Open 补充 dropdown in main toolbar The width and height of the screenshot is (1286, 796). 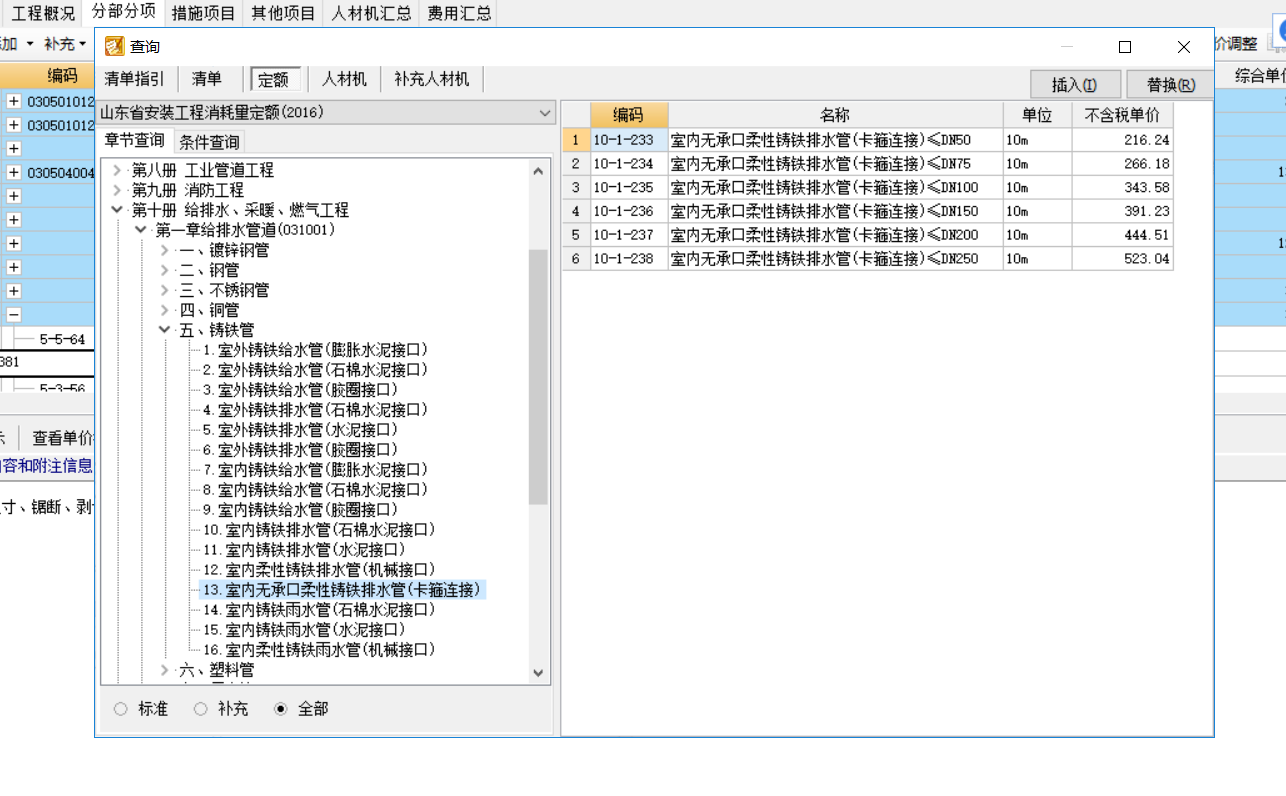pos(65,44)
